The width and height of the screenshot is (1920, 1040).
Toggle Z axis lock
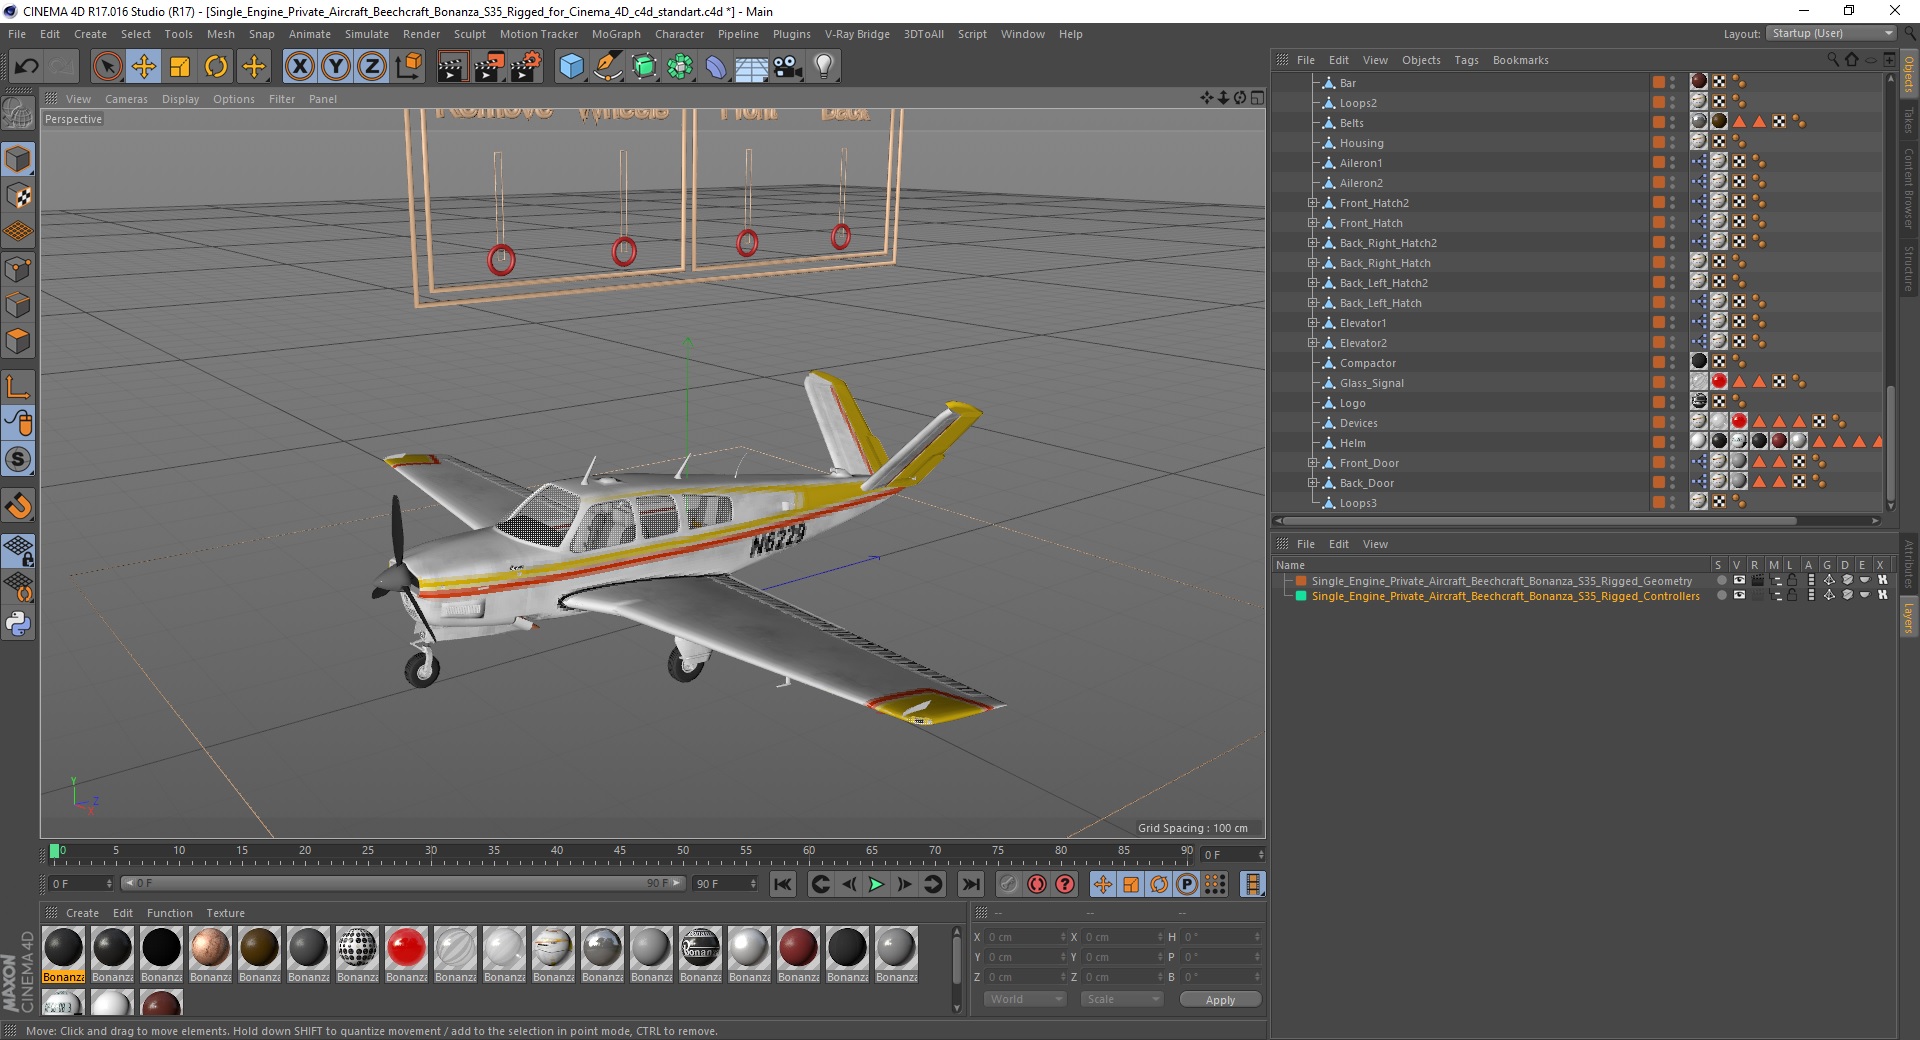[x=372, y=67]
